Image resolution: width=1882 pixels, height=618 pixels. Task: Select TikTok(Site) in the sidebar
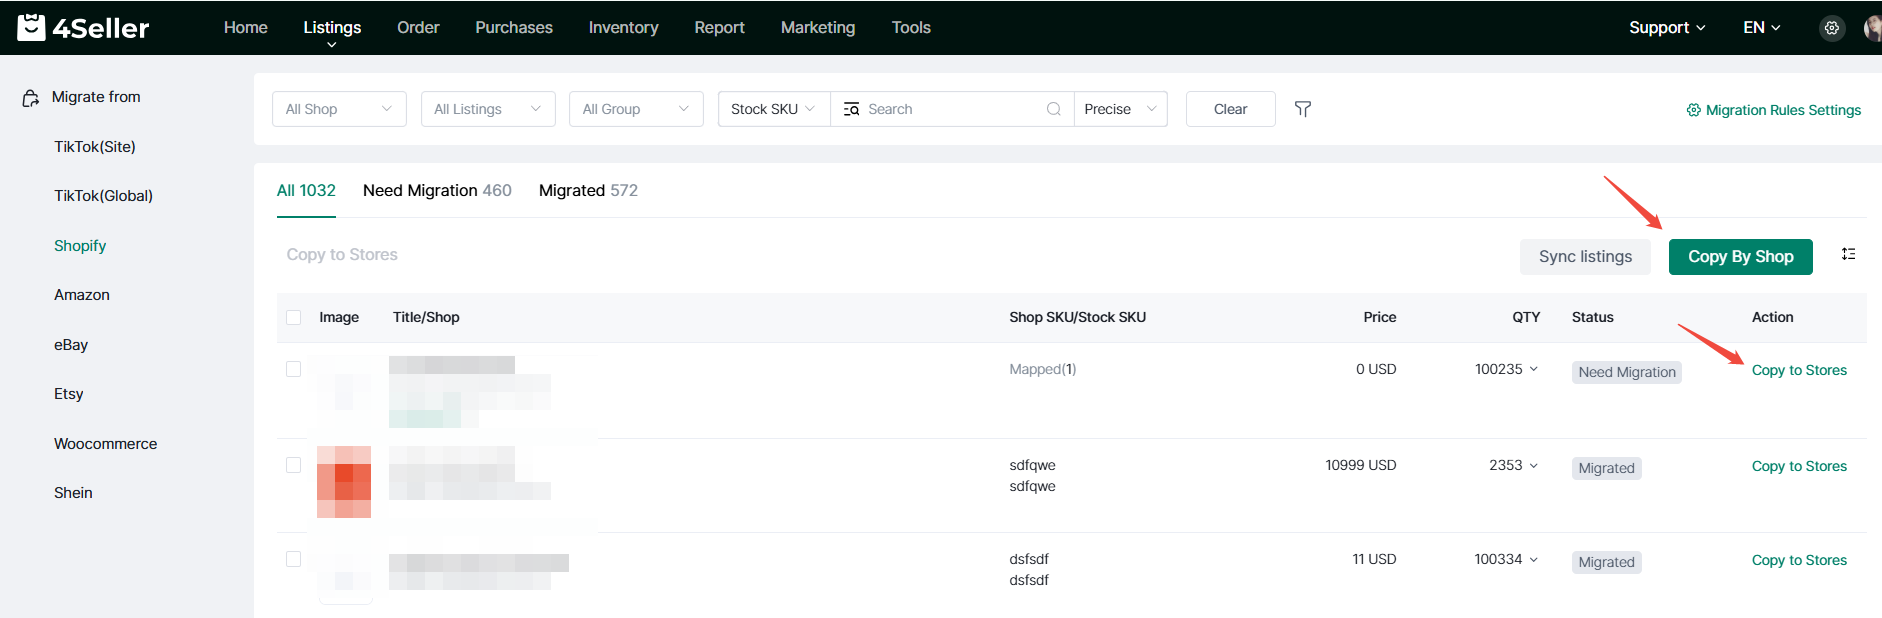coord(95,147)
